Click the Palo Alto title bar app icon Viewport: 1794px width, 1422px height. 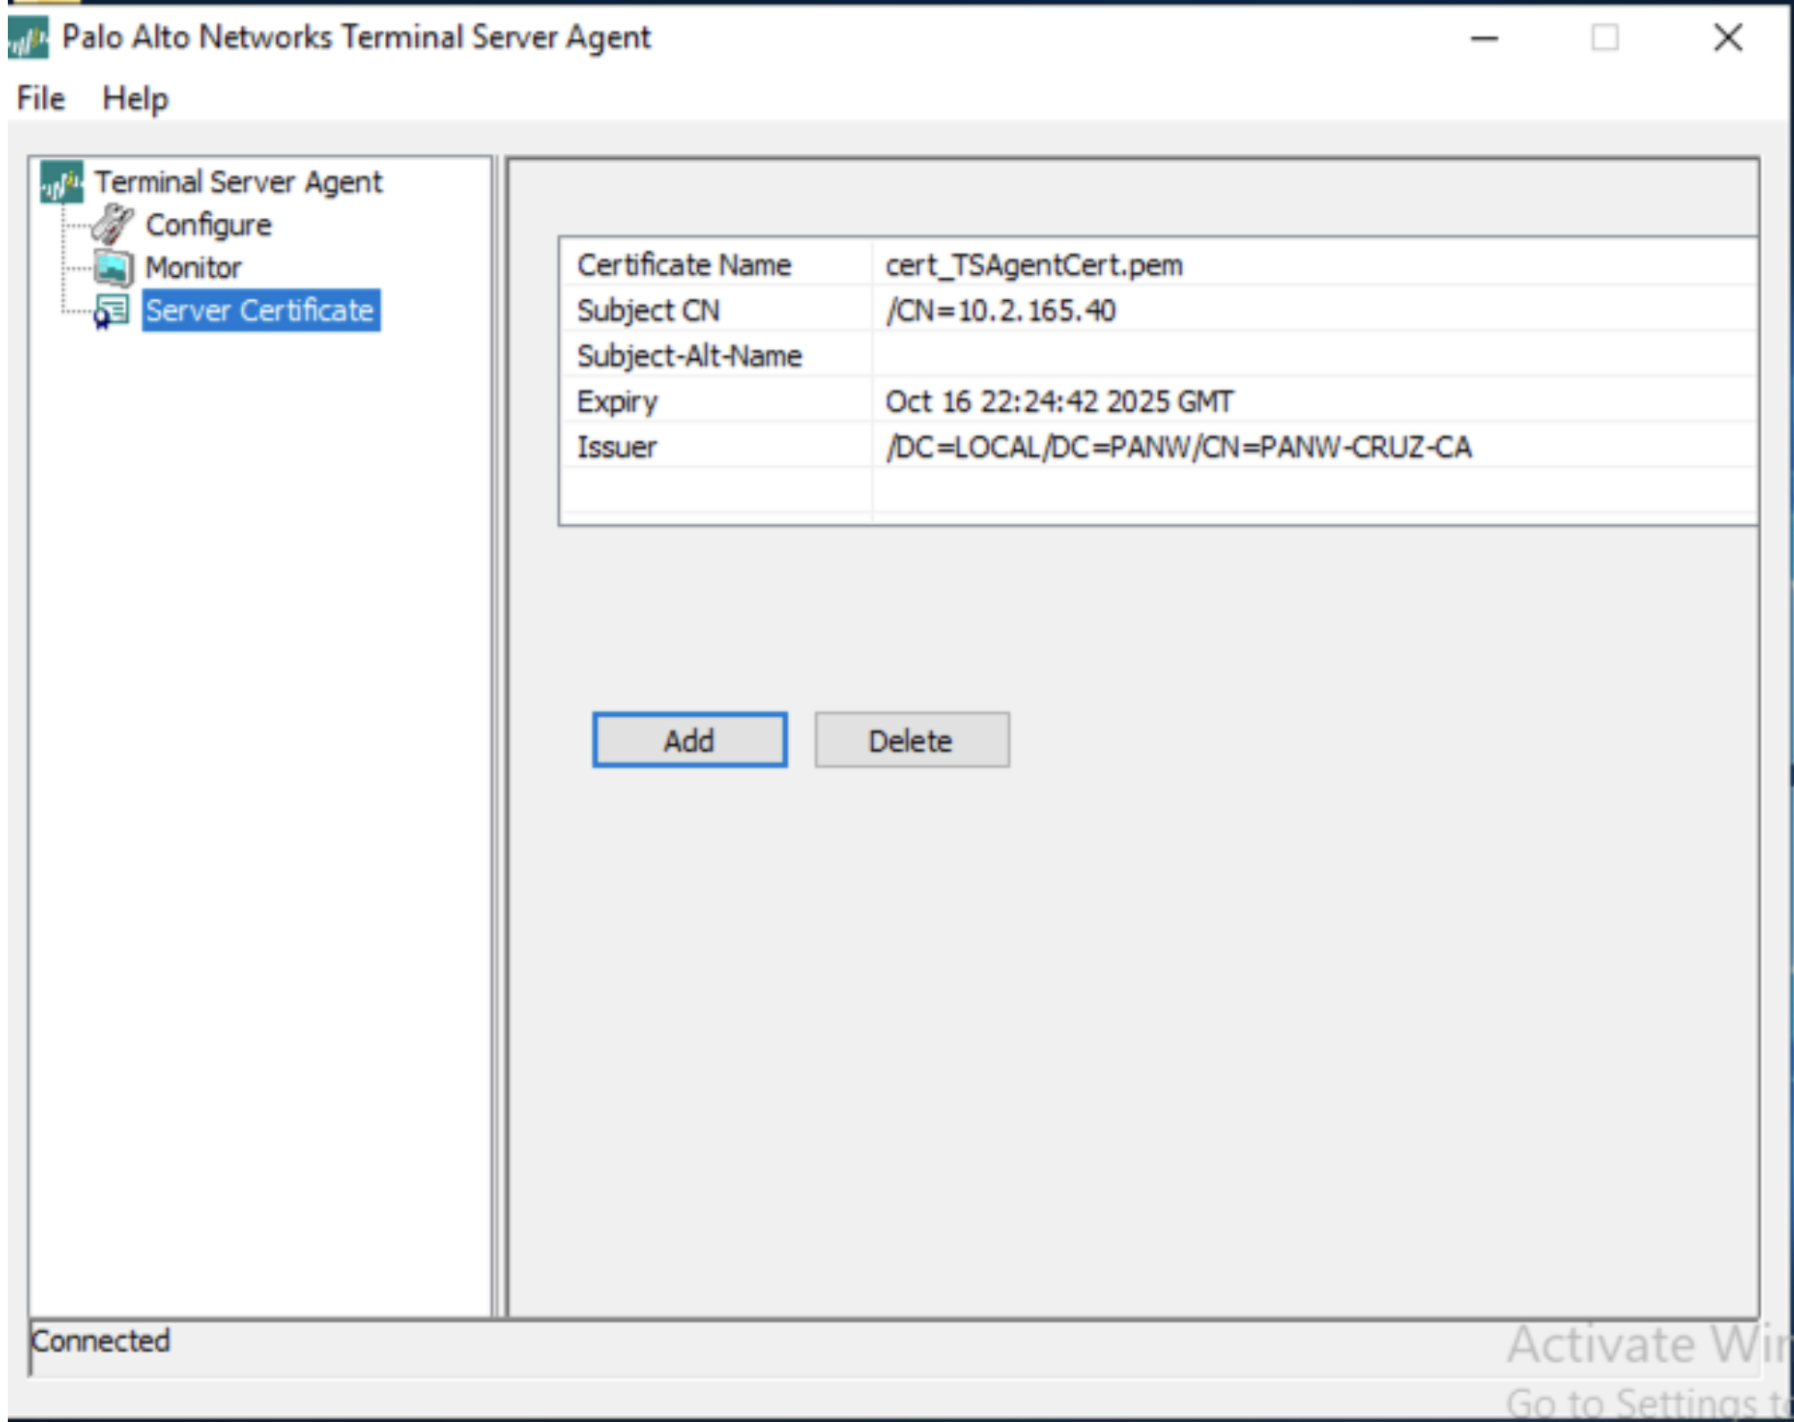28,39
